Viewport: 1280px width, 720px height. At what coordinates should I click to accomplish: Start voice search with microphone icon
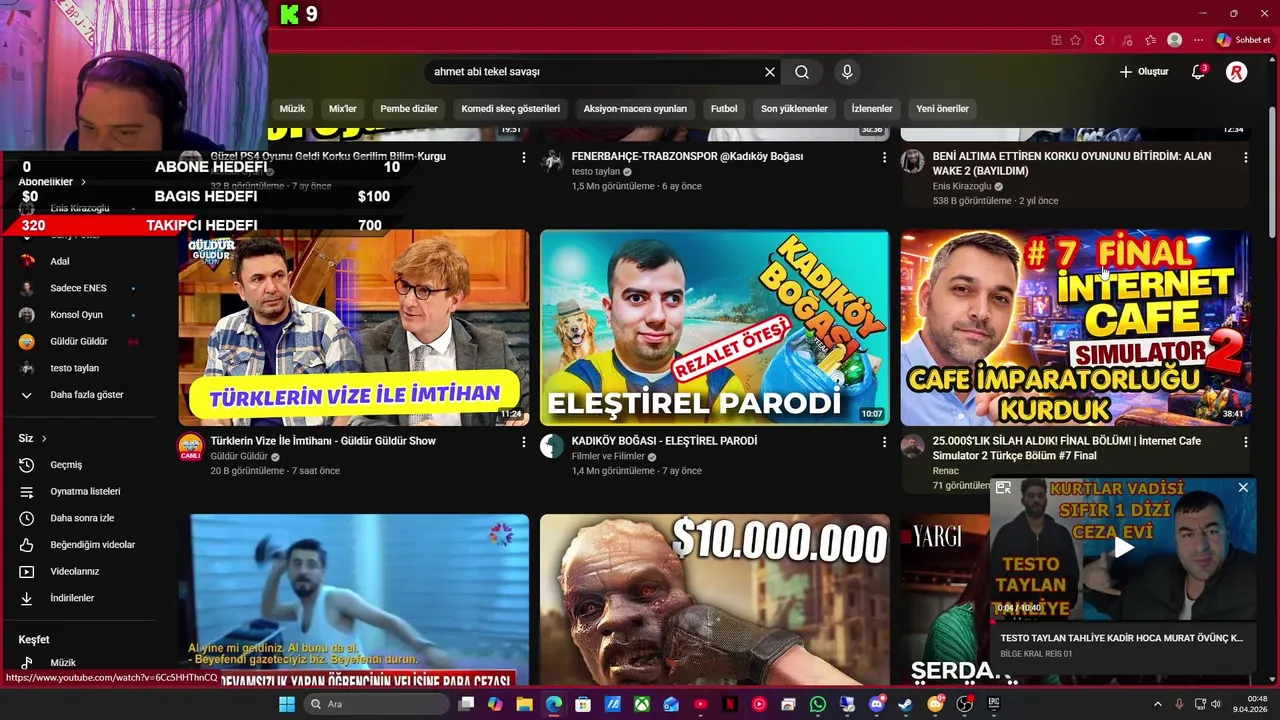(847, 72)
